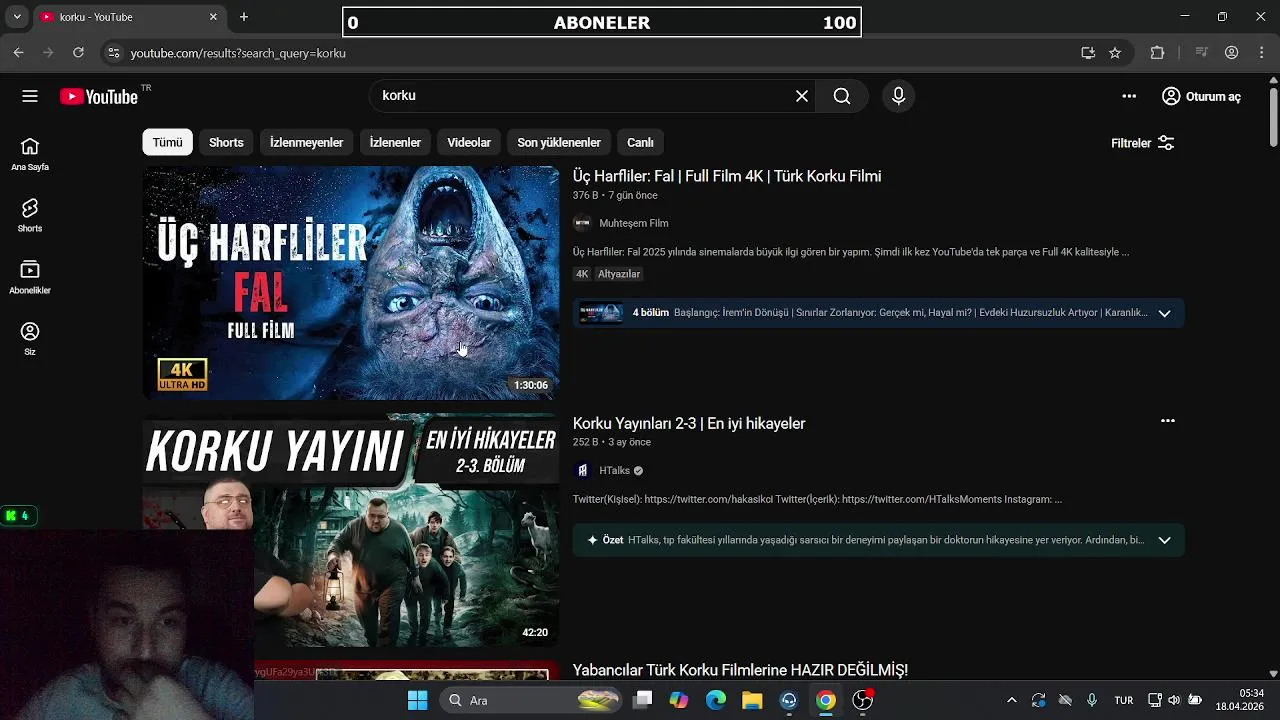Open Chrome three-dot menu
This screenshot has height=720, width=1280.
pyautogui.click(x=1261, y=53)
